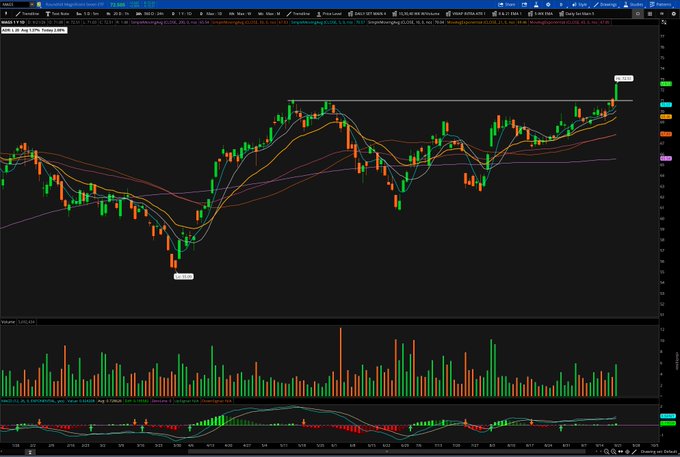680x457 pixels.
Task: Click the icon right of Share
Action: click(x=524, y=4)
